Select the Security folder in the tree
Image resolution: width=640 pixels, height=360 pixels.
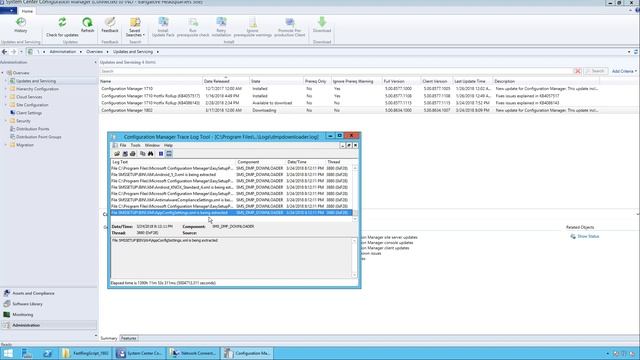[23, 121]
